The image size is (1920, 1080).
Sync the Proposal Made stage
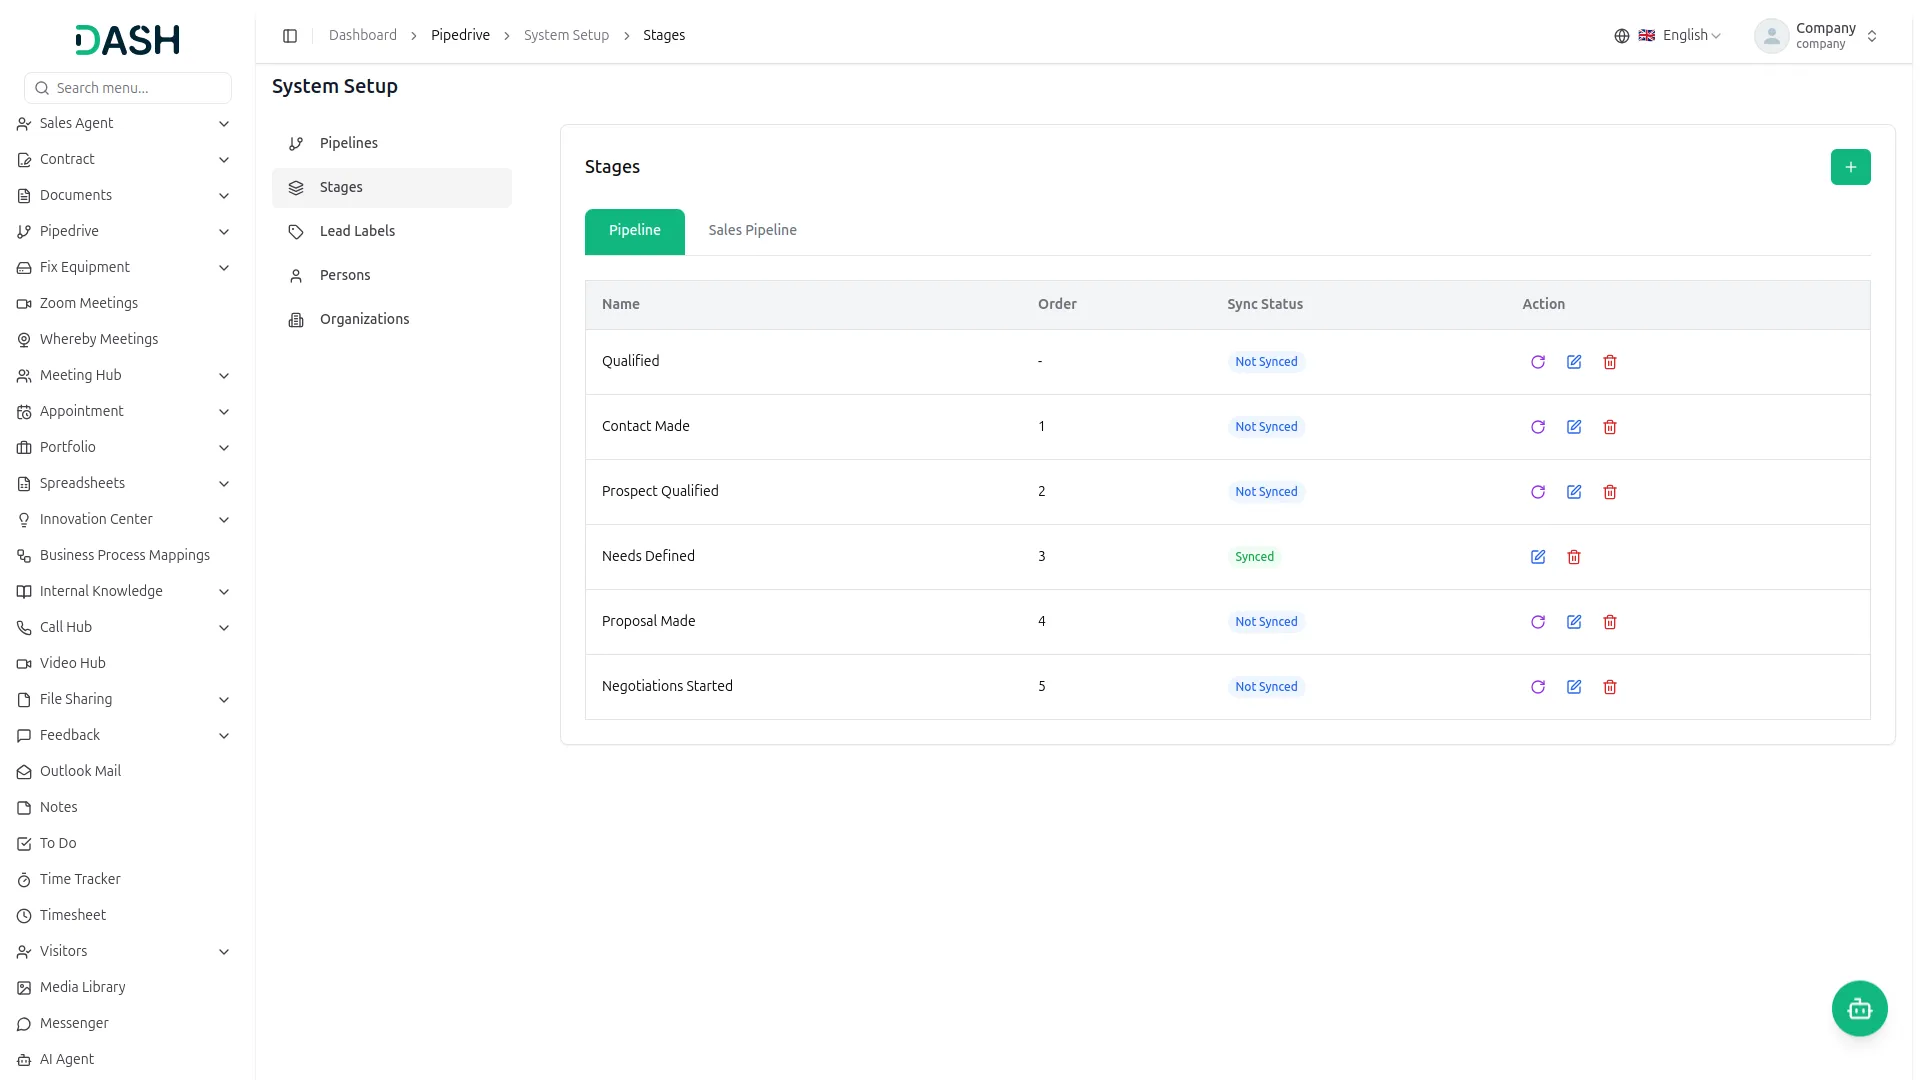point(1538,622)
